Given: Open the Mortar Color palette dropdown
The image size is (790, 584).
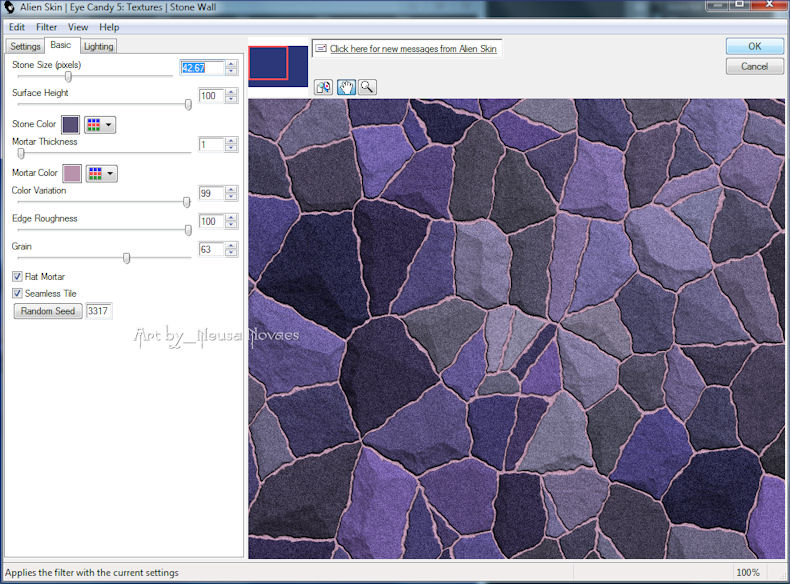Looking at the screenshot, I should point(102,173).
